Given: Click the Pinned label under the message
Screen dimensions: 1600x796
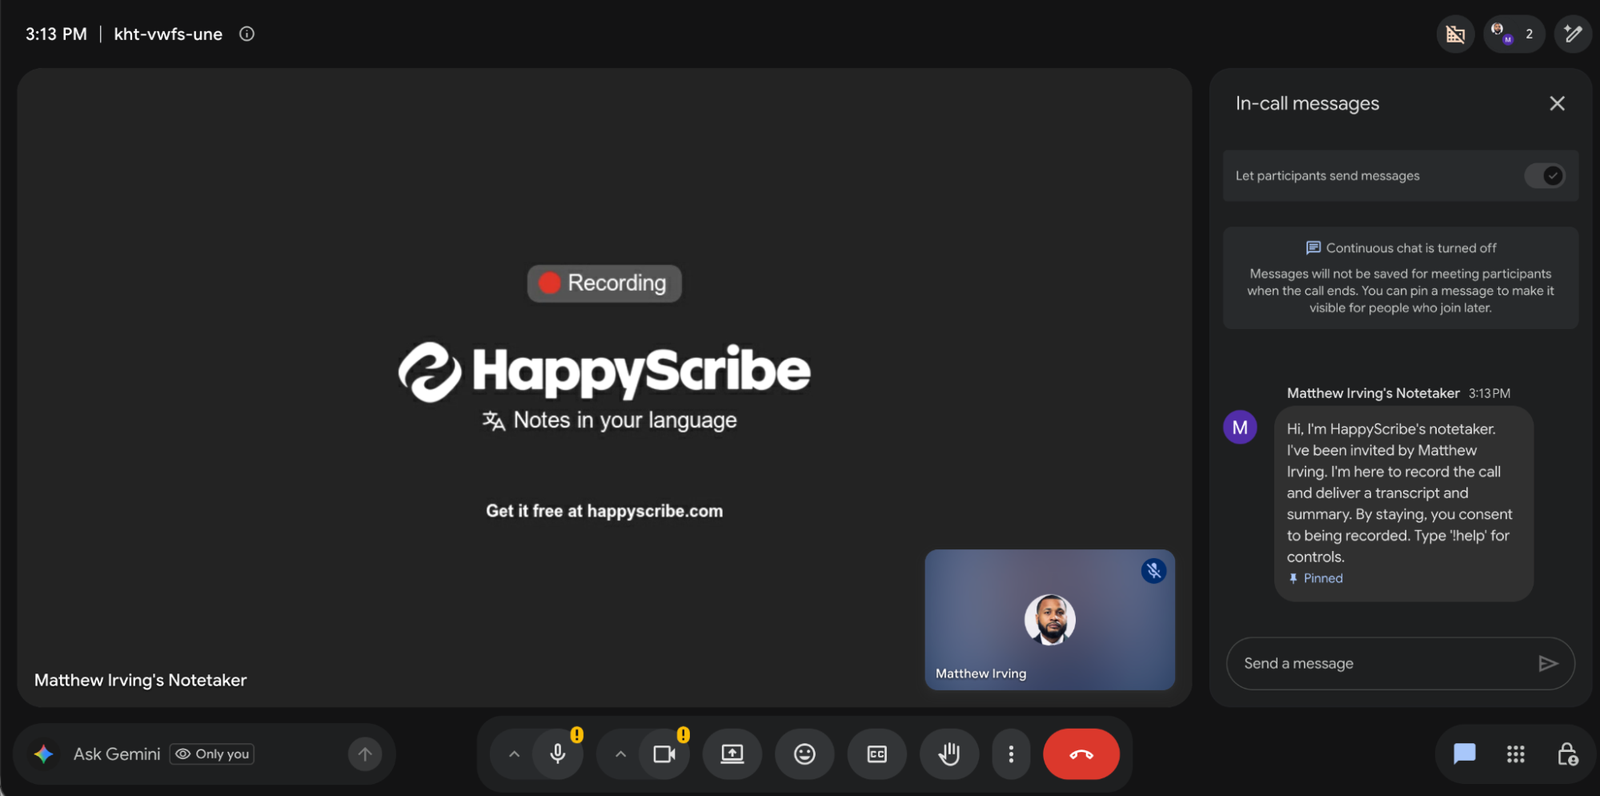Looking at the screenshot, I should coord(1315,578).
